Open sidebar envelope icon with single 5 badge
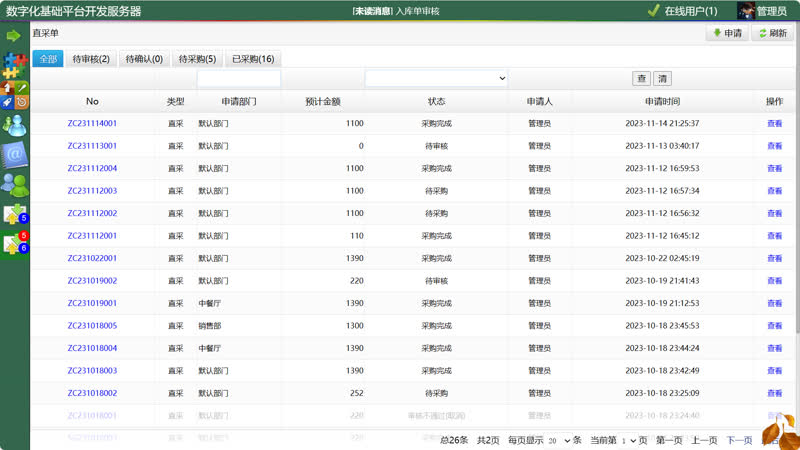This screenshot has width=800, height=450. click(14, 214)
